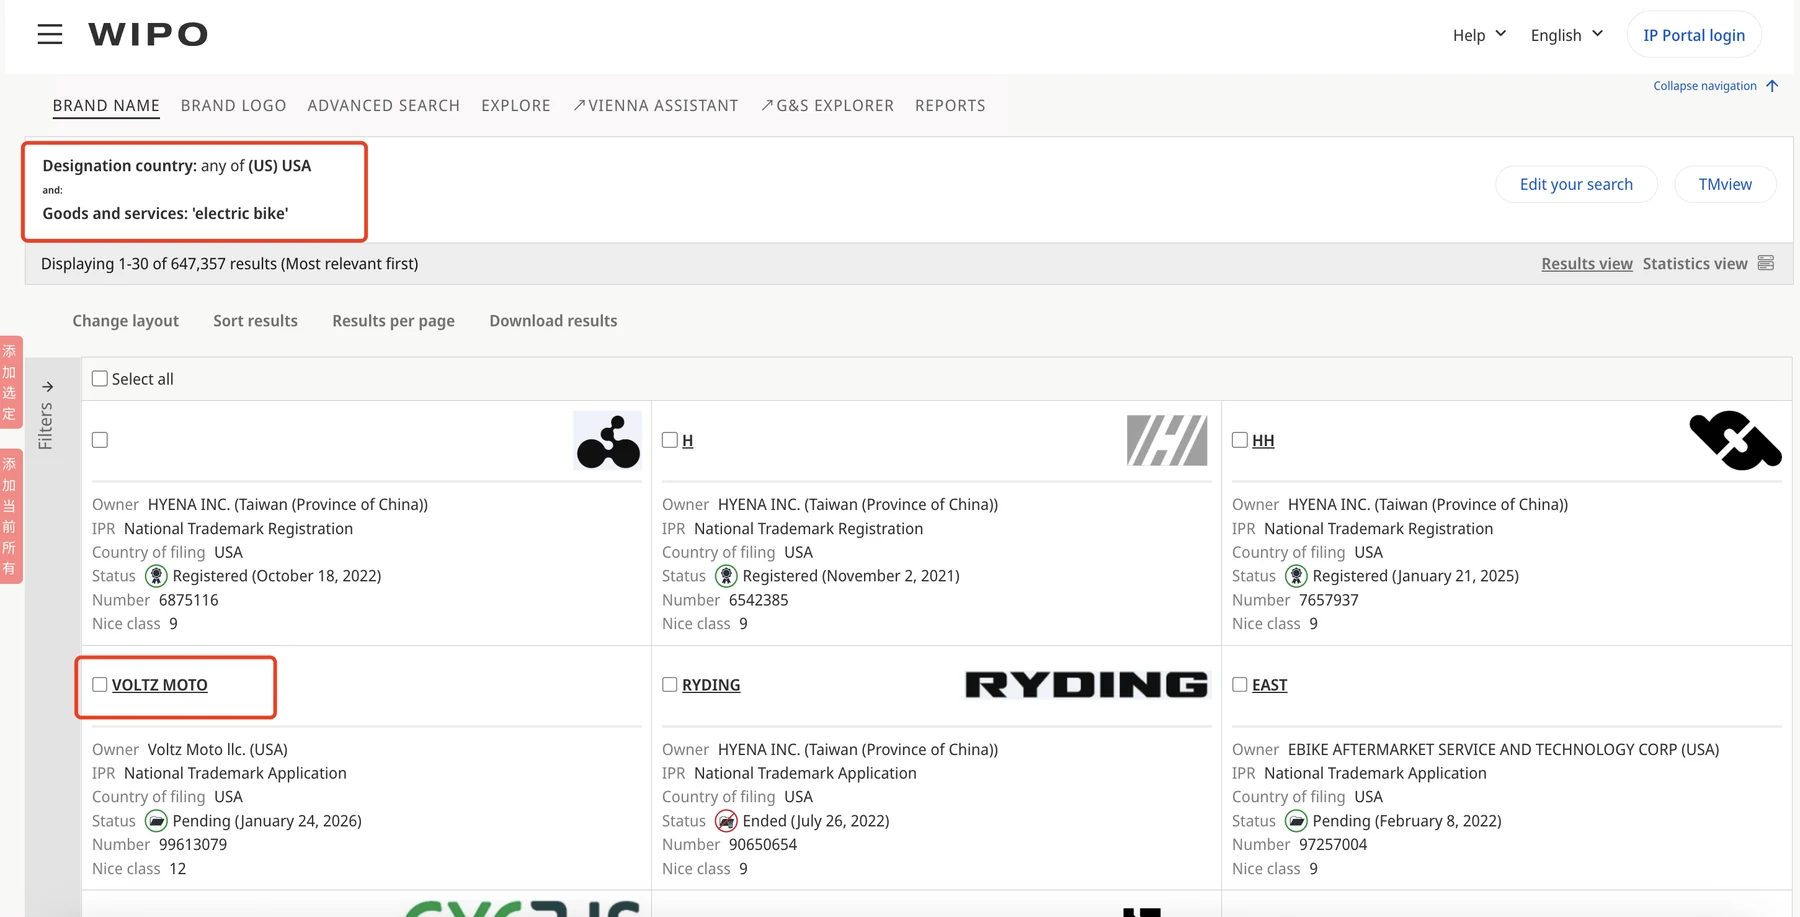Viewport: 1800px width, 917px height.
Task: Click the lower red Chinese side tab
Action: (x=10, y=516)
